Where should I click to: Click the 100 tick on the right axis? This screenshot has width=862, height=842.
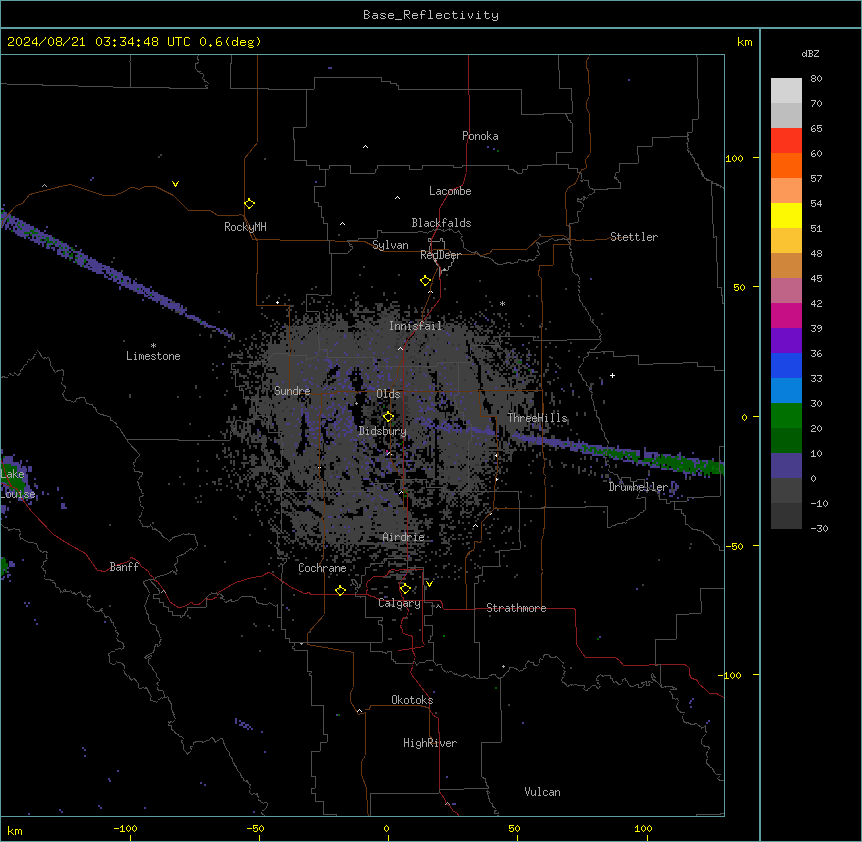tap(734, 158)
